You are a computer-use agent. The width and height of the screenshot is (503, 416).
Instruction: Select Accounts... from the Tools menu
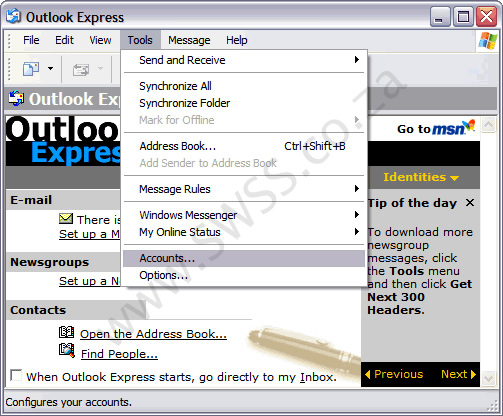pyautogui.click(x=244, y=258)
